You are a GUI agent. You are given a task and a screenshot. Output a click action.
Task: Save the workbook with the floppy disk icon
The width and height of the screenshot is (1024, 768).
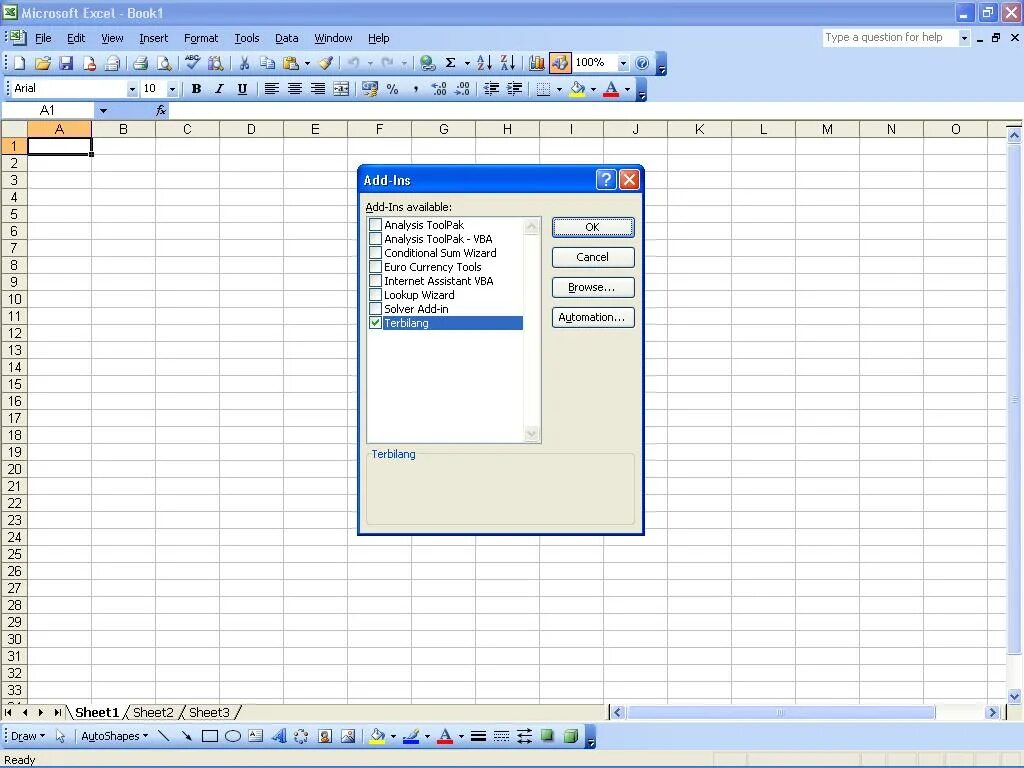click(x=66, y=63)
